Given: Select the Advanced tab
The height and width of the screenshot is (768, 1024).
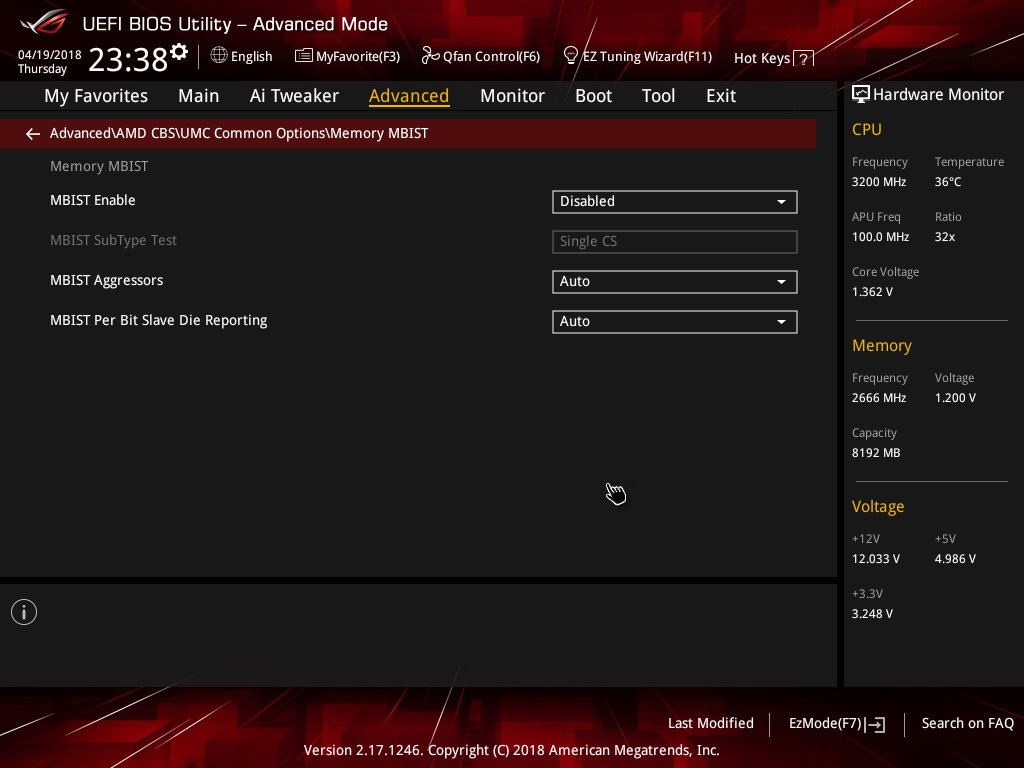Looking at the screenshot, I should (409, 96).
